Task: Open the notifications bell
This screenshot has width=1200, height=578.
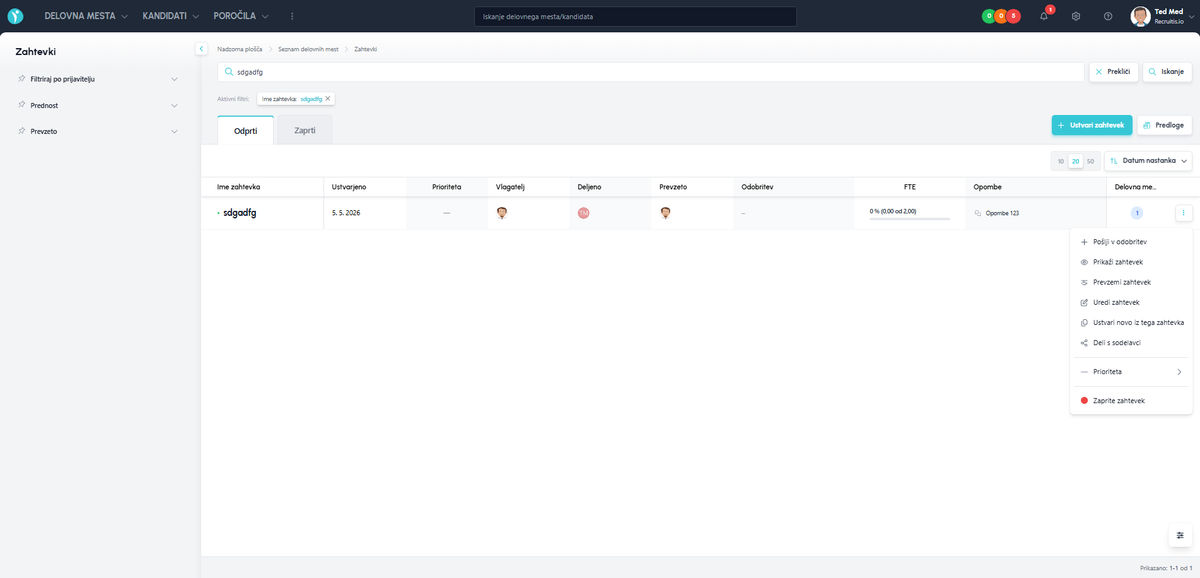Action: 1044,16
